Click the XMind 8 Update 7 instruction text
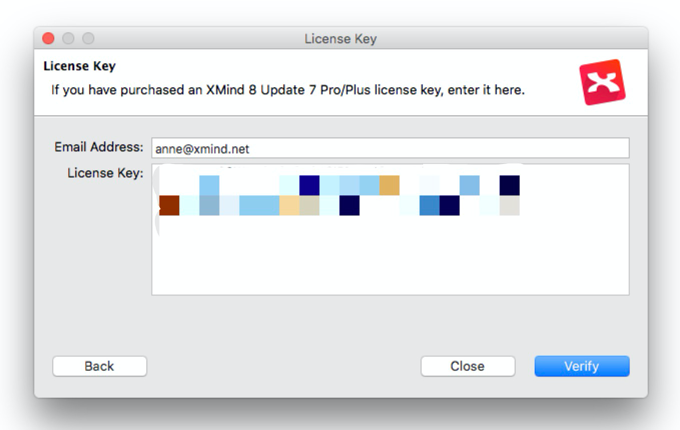Screen dimensions: 680x430 (288, 90)
